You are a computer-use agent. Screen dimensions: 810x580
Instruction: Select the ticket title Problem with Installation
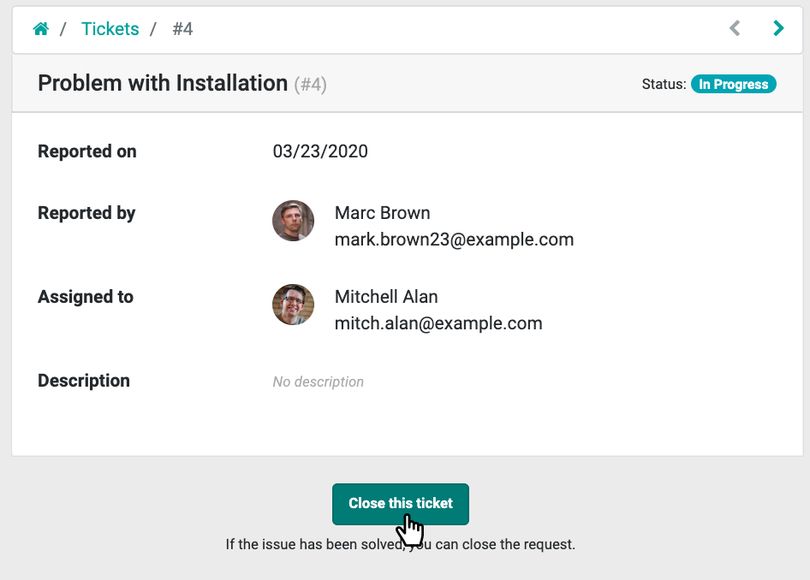click(160, 83)
